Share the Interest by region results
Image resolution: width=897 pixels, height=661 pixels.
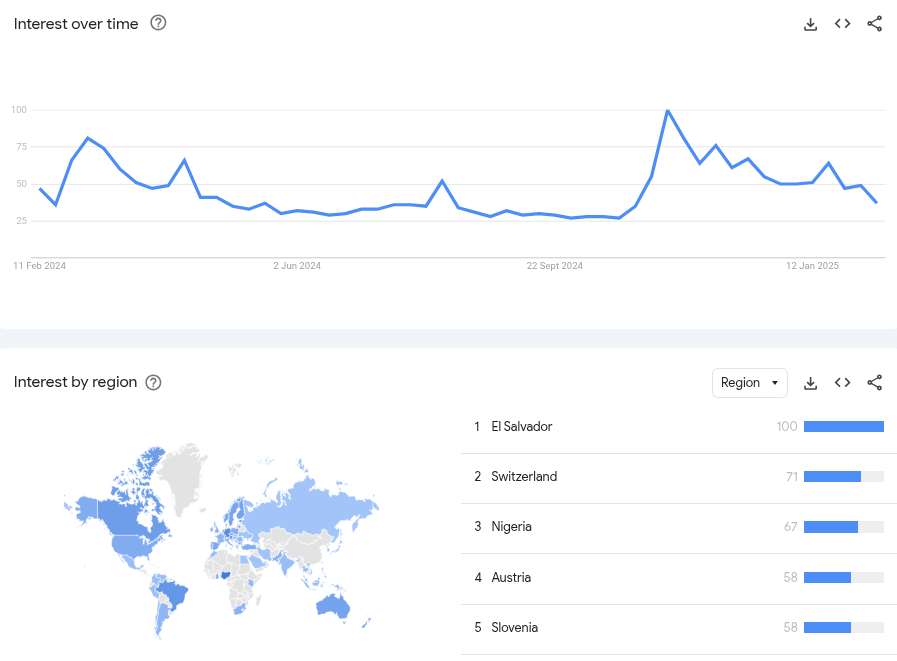click(875, 382)
